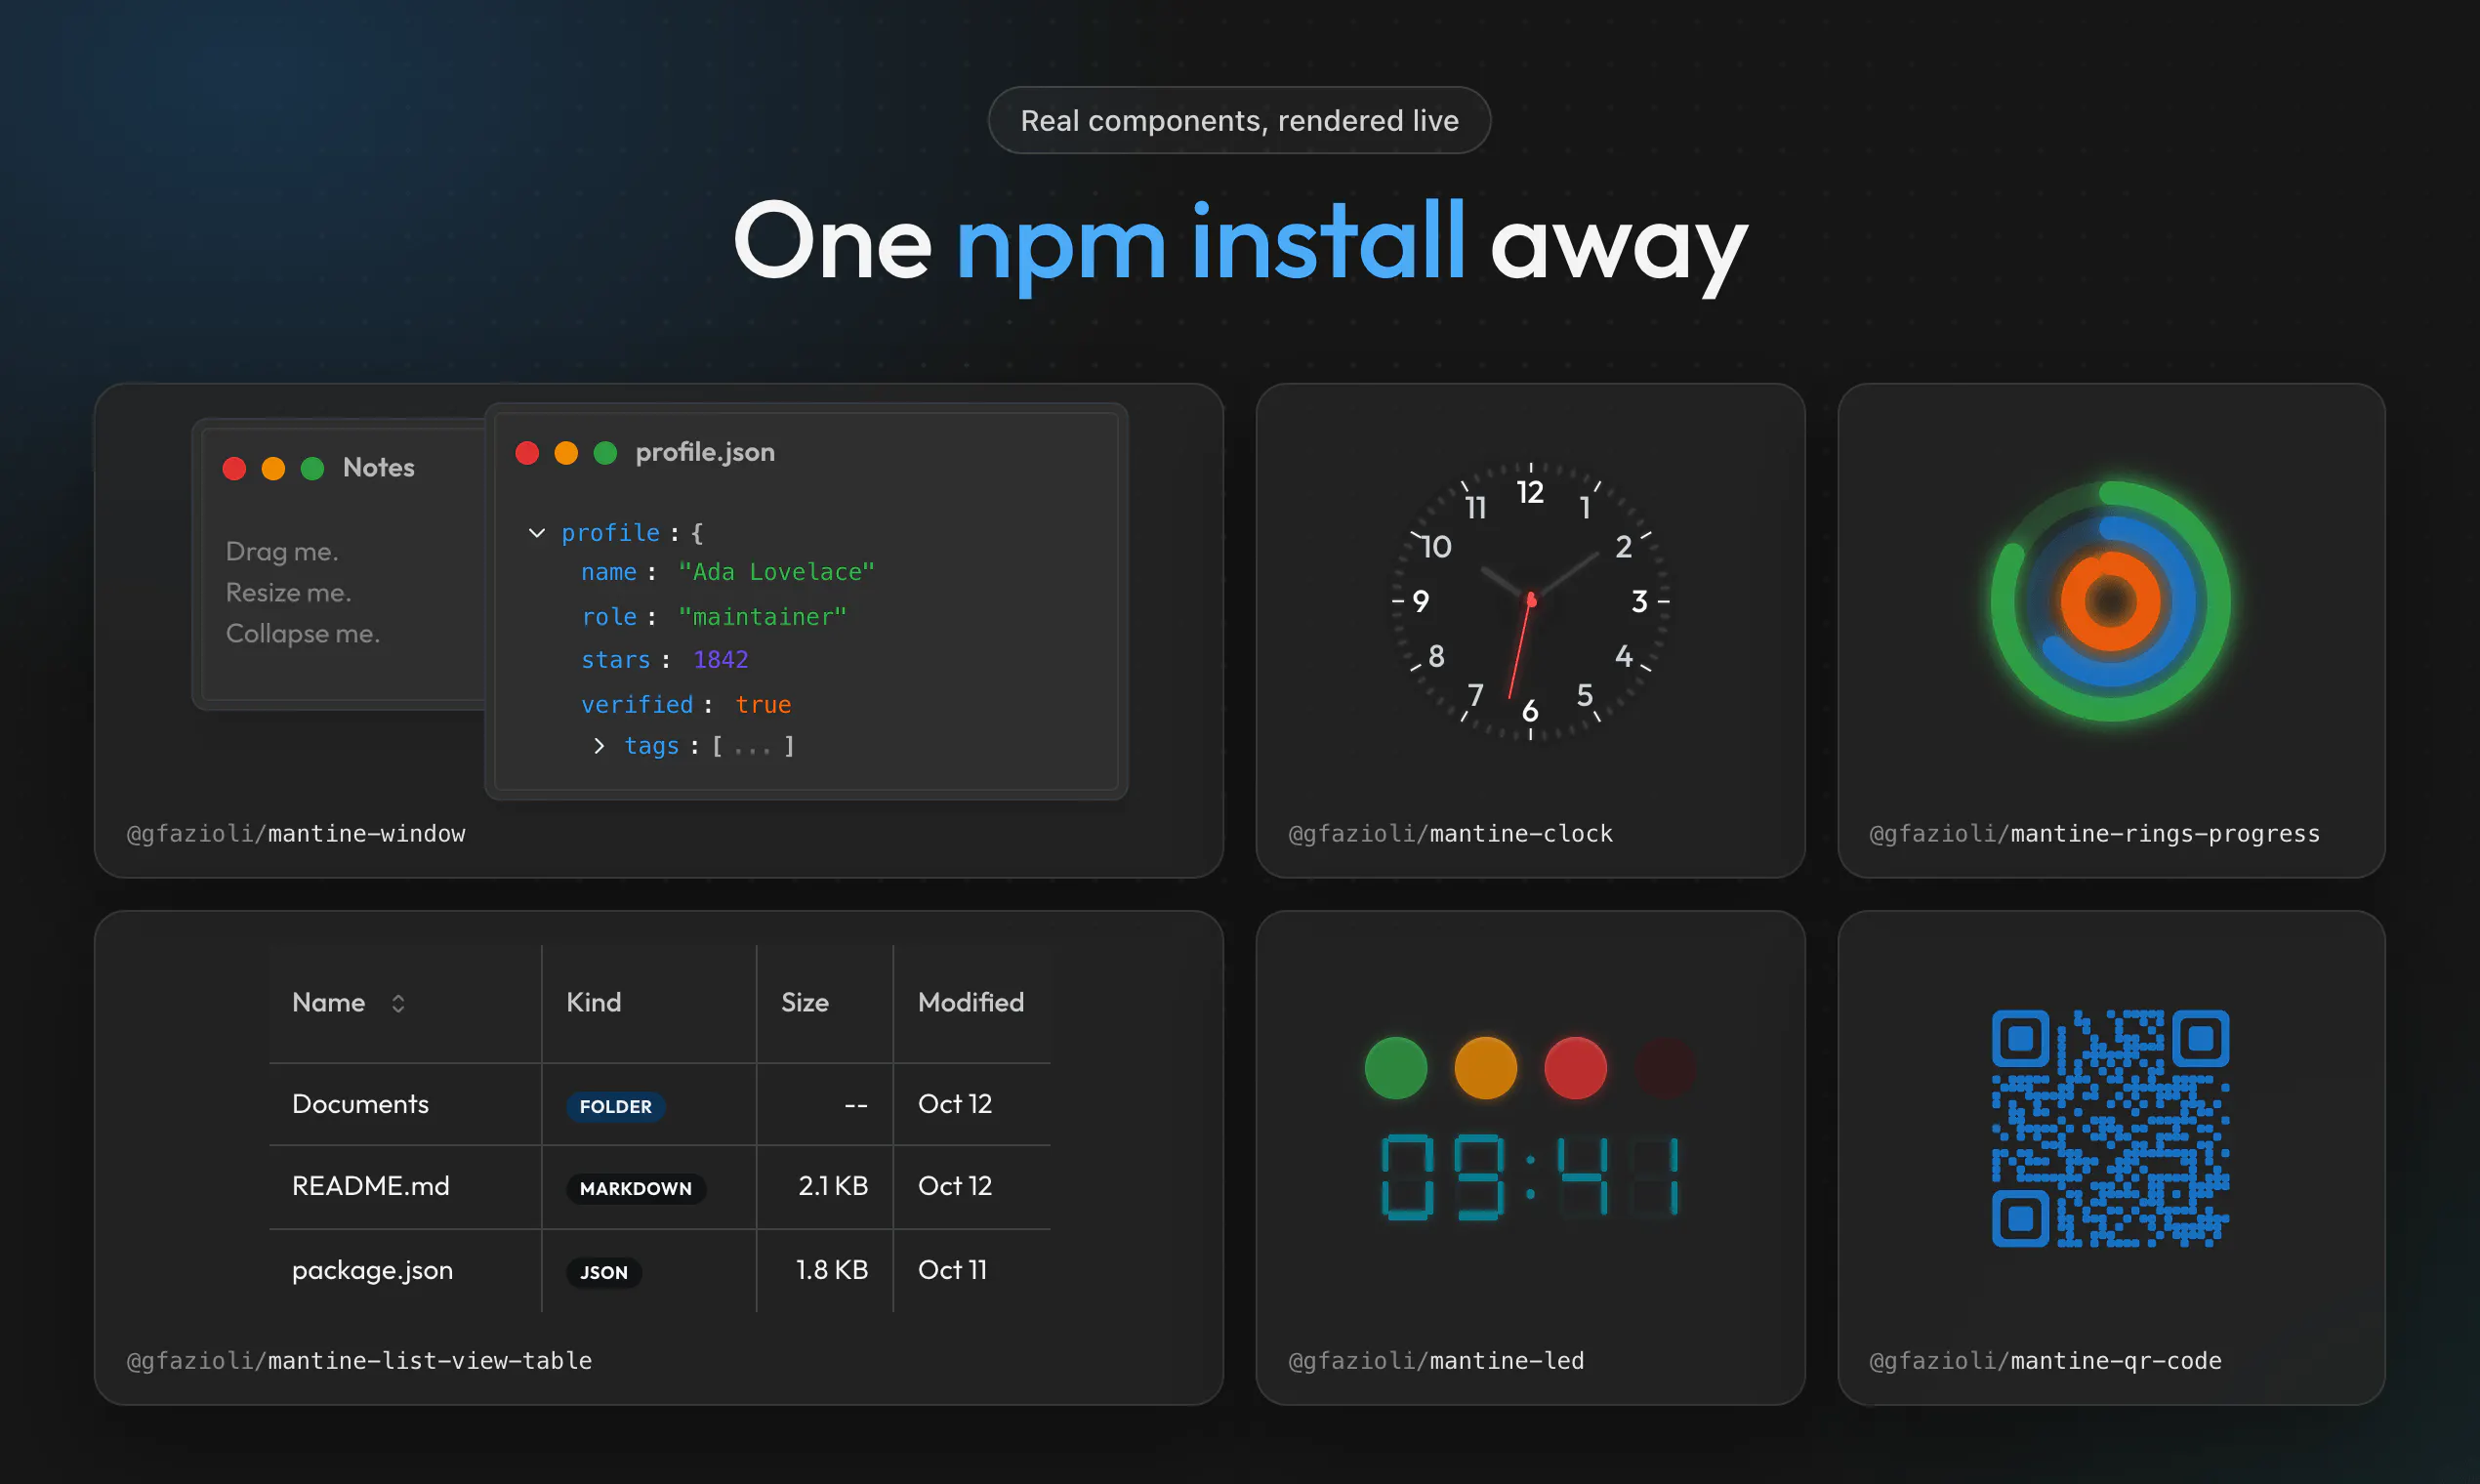This screenshot has width=2480, height=1484.
Task: Click the orange LED indicator
Action: 1485,1068
